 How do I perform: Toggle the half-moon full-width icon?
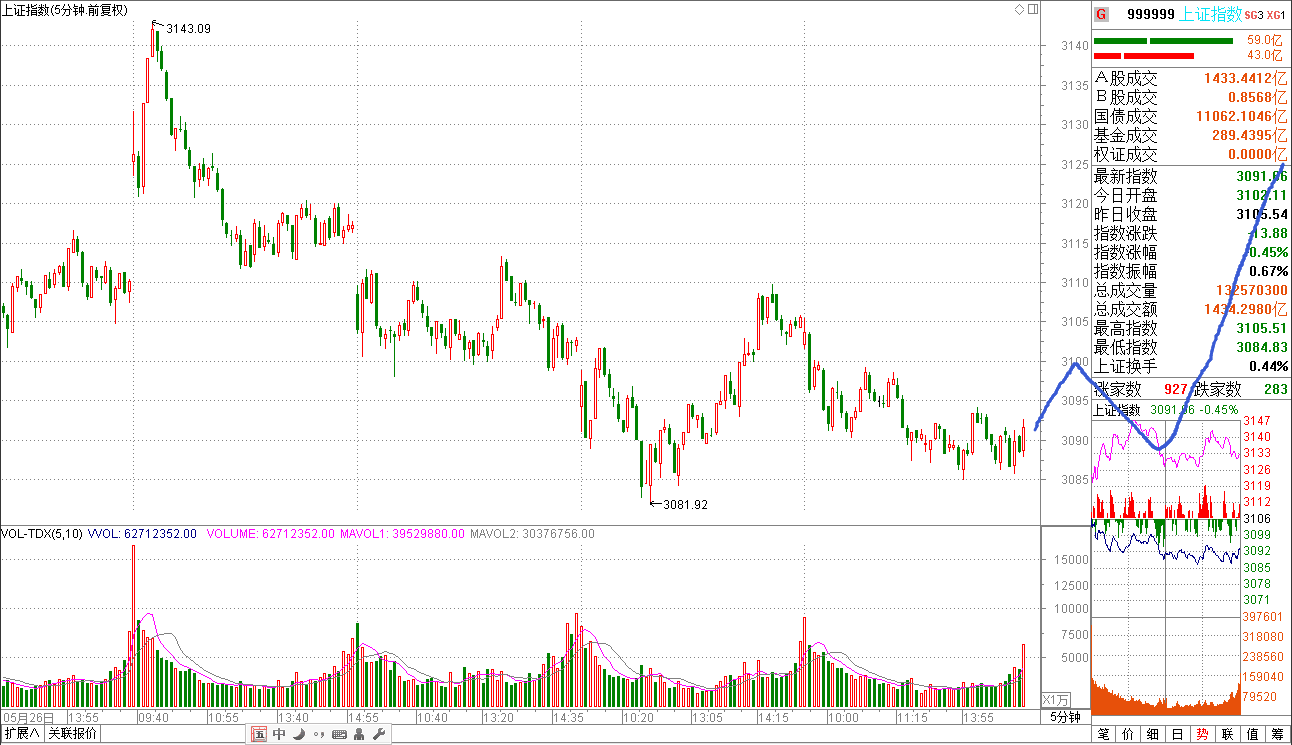pos(298,735)
